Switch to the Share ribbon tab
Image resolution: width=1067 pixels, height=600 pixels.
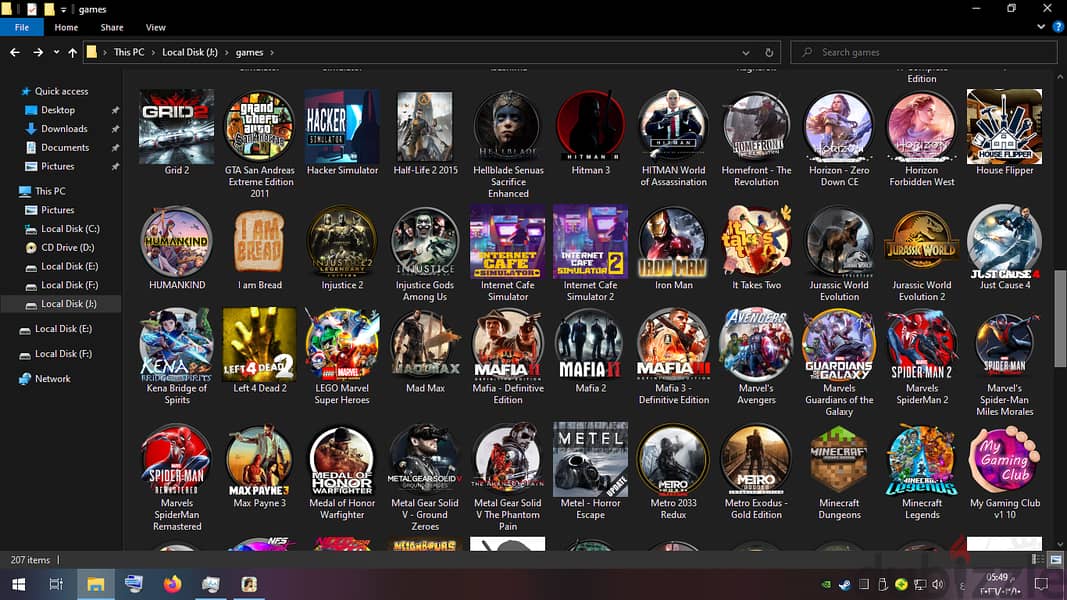coord(112,27)
